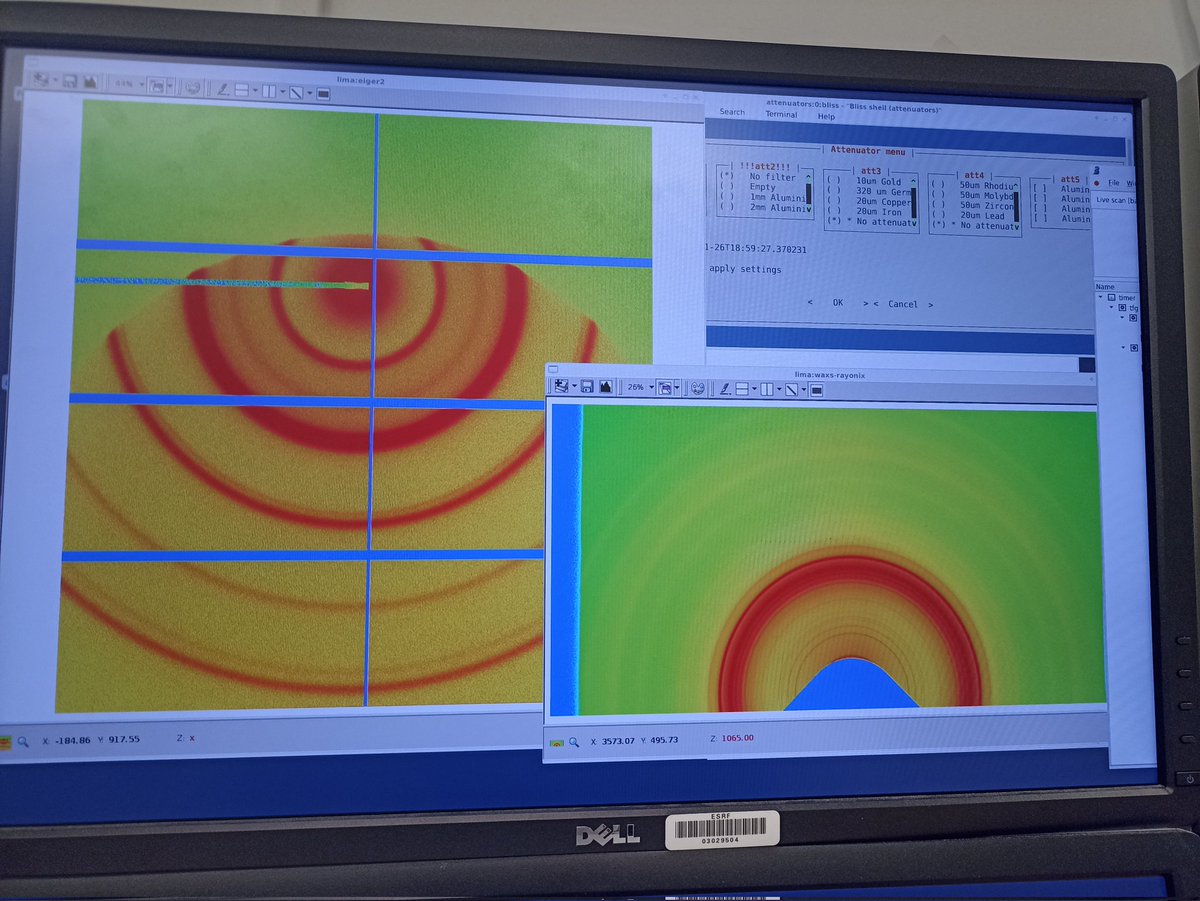The height and width of the screenshot is (901, 1200).
Task: Open histogram tool in waxs-rayonix toolbar
Action: point(605,387)
